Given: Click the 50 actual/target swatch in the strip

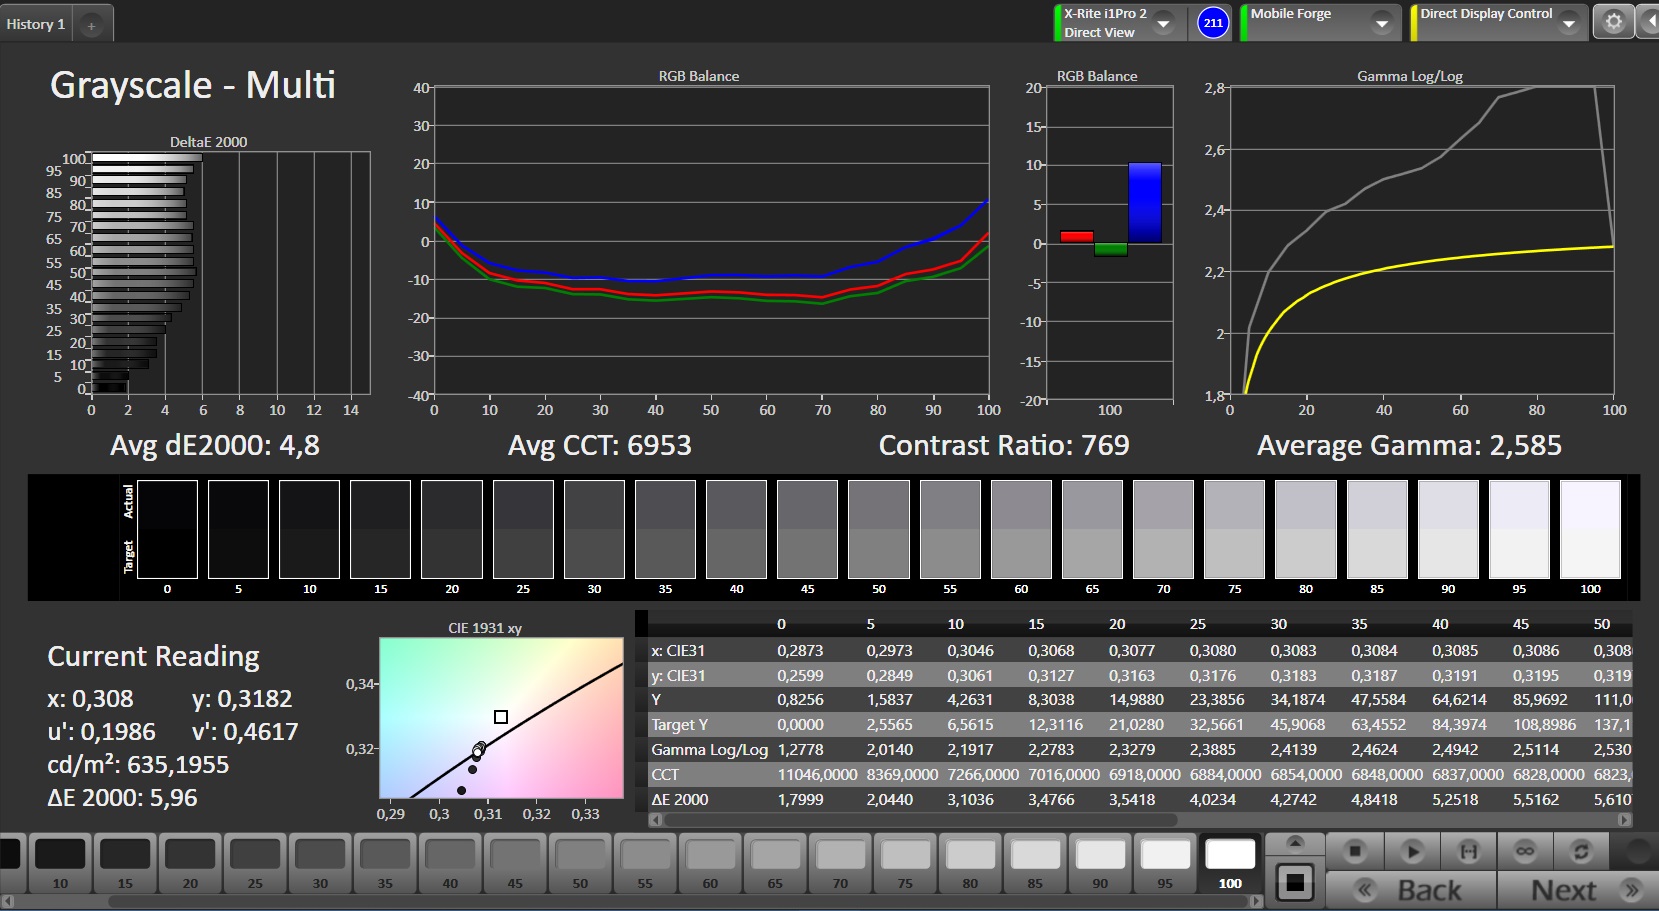Looking at the screenshot, I should coord(879,529).
